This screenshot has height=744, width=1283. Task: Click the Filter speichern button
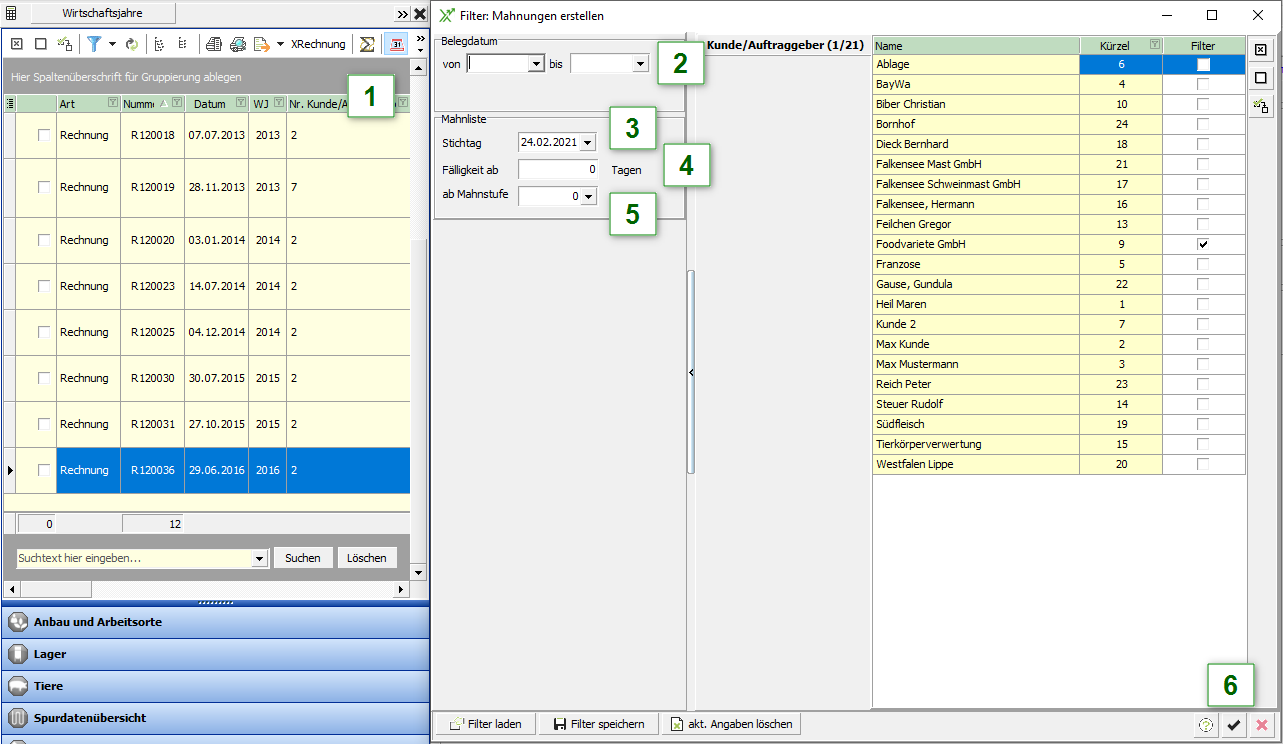(599, 724)
